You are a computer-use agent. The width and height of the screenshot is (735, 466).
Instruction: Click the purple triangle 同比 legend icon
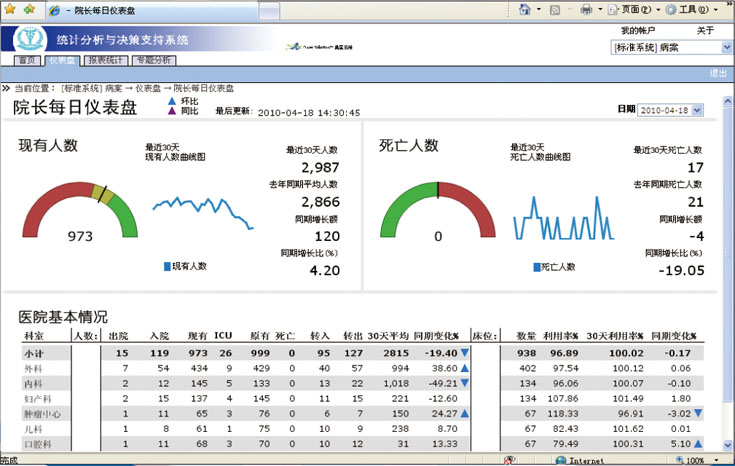(x=172, y=111)
